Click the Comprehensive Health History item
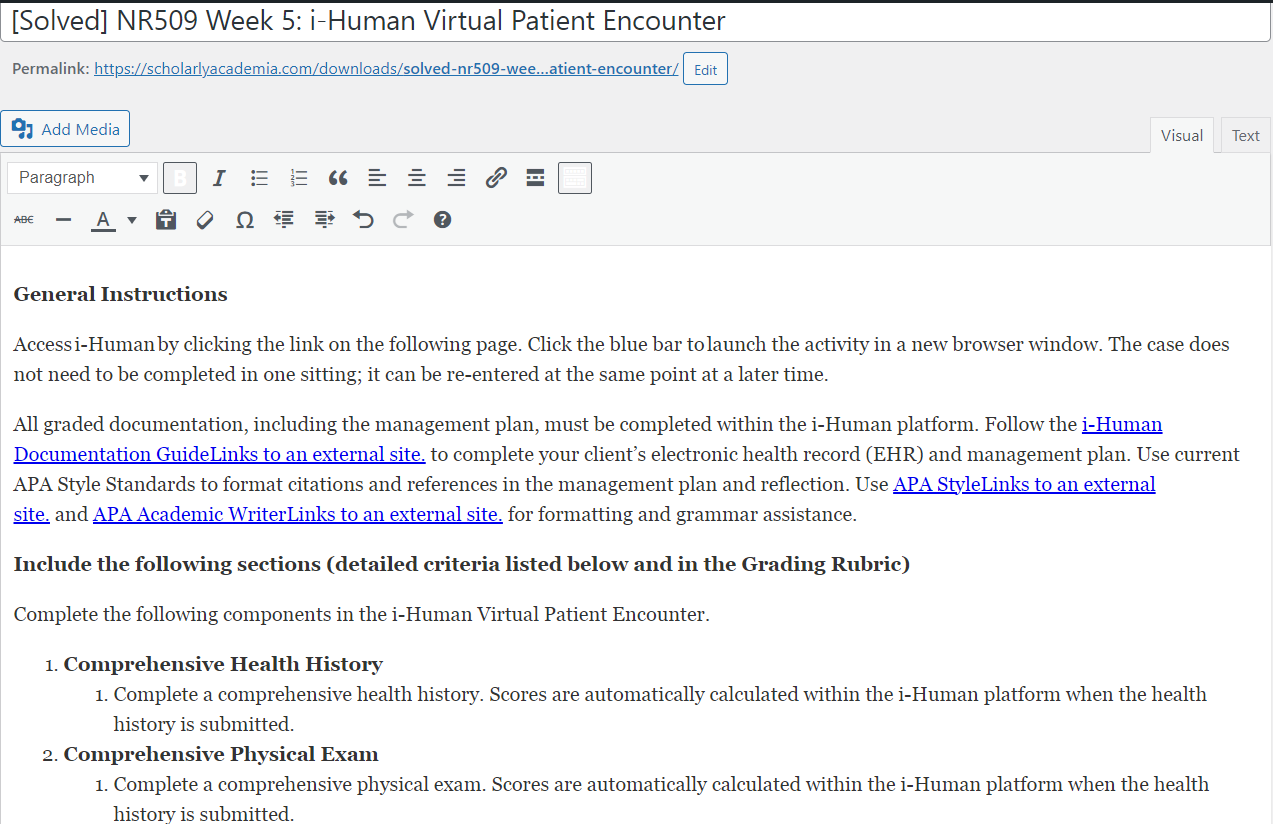The height and width of the screenshot is (824, 1273). click(x=223, y=664)
